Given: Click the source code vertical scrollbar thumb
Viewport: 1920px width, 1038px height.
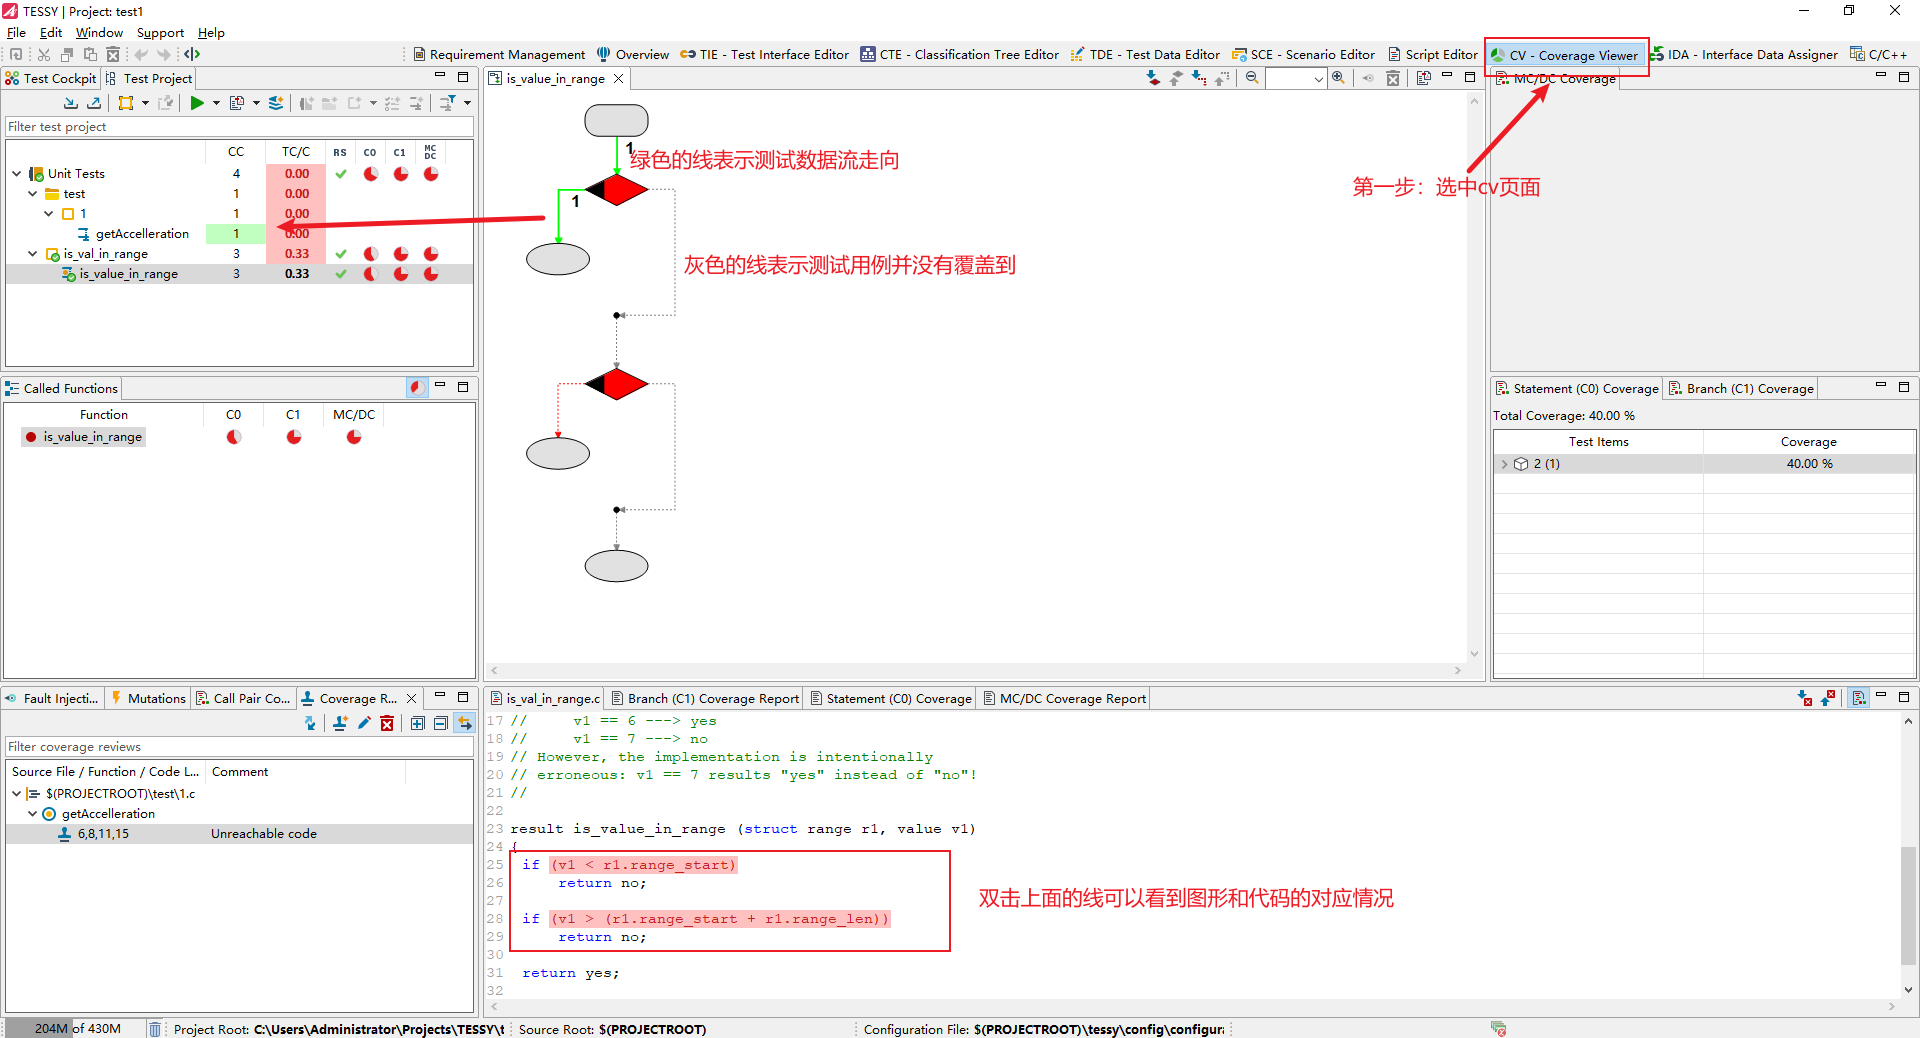Looking at the screenshot, I should coord(1908,906).
